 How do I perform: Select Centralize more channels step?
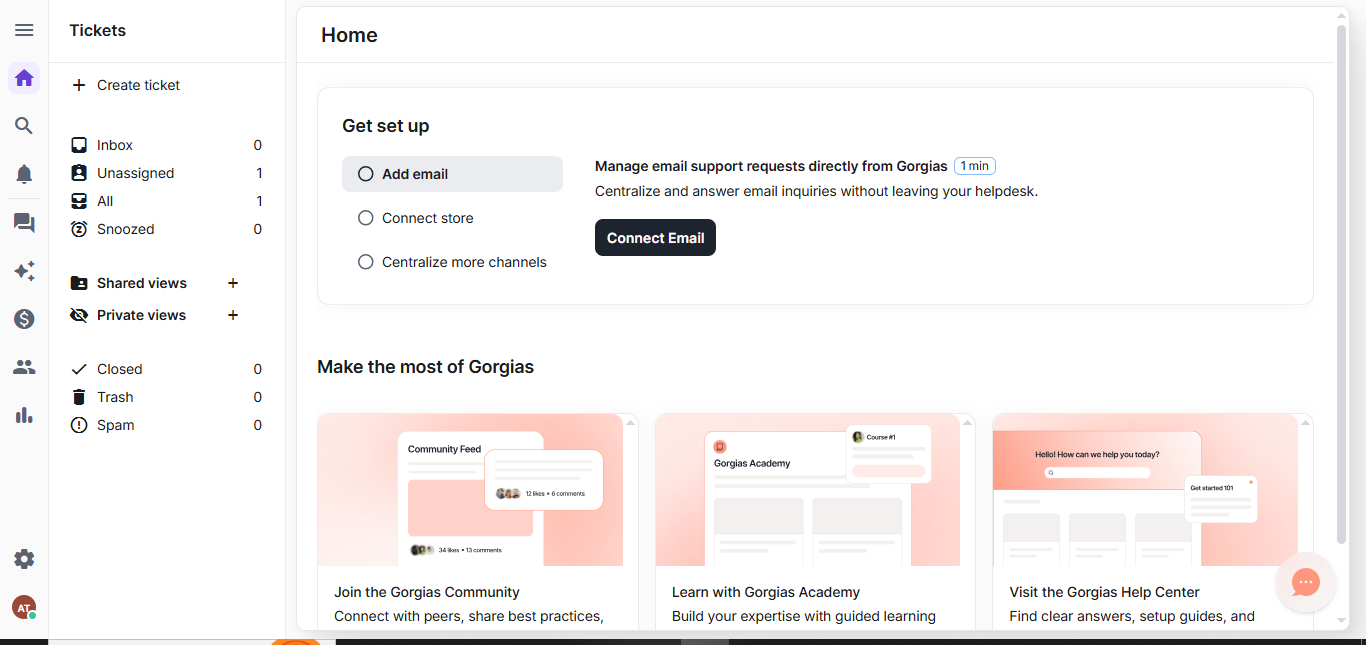pyautogui.click(x=452, y=262)
